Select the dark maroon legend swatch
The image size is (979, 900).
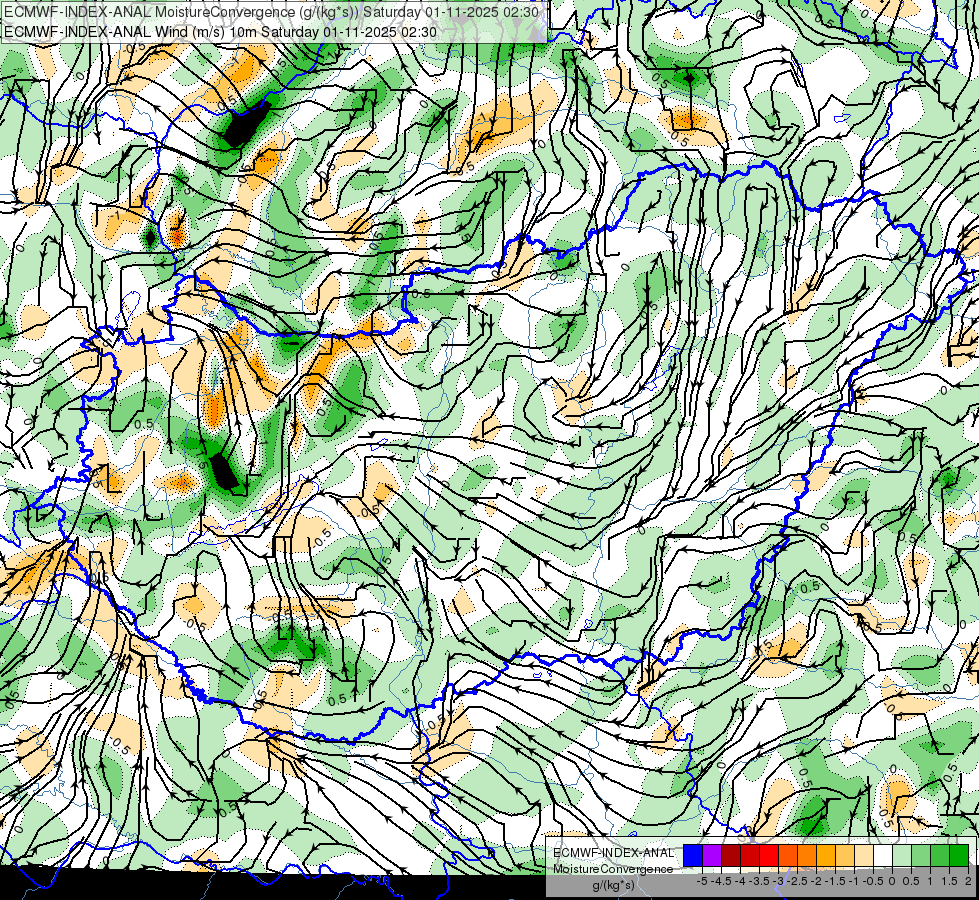tap(731, 856)
